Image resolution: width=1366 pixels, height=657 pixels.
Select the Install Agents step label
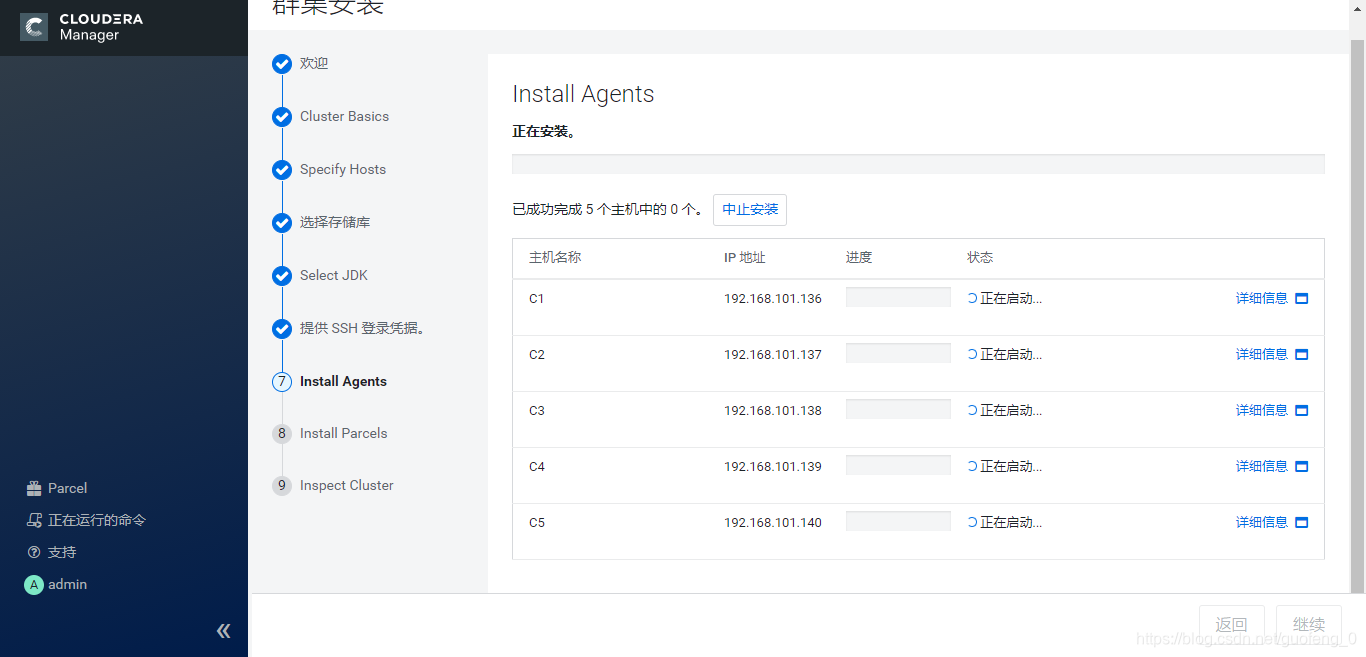(x=343, y=381)
